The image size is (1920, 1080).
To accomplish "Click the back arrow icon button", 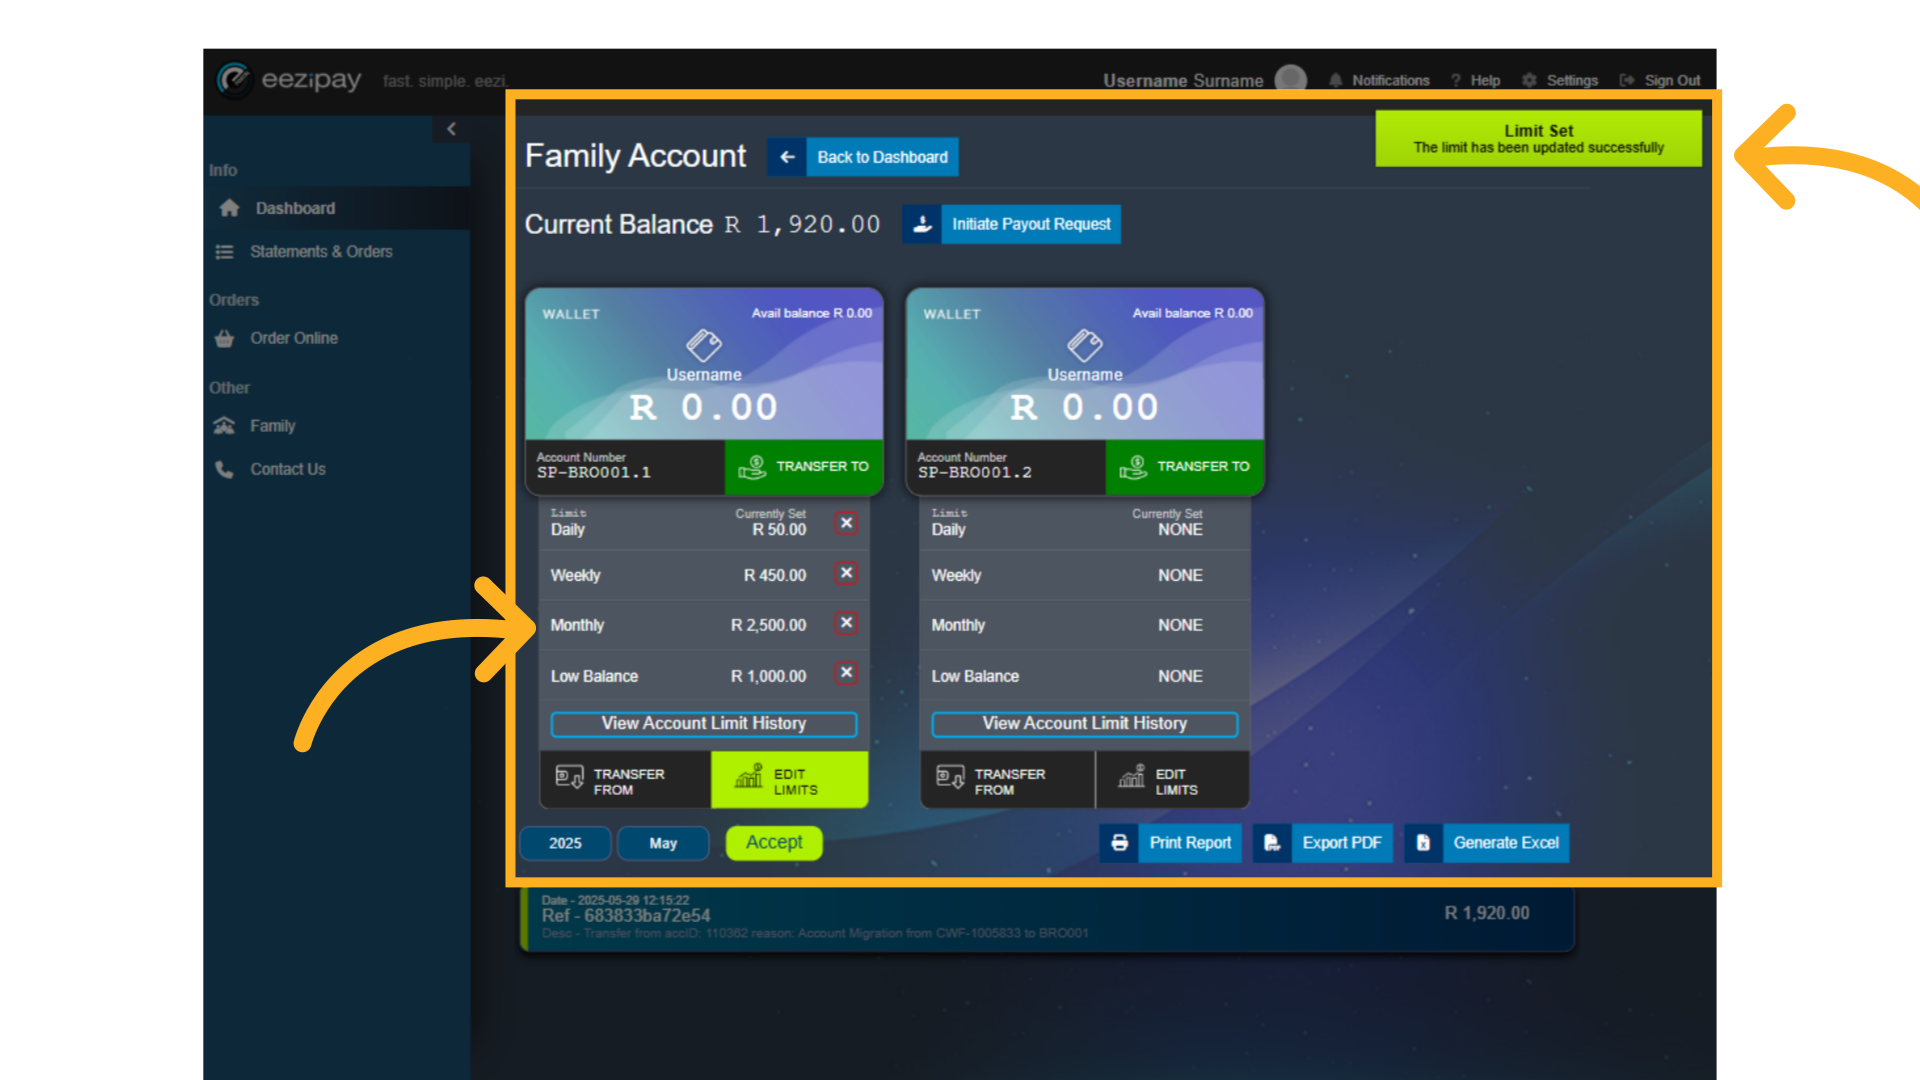I will (x=787, y=157).
